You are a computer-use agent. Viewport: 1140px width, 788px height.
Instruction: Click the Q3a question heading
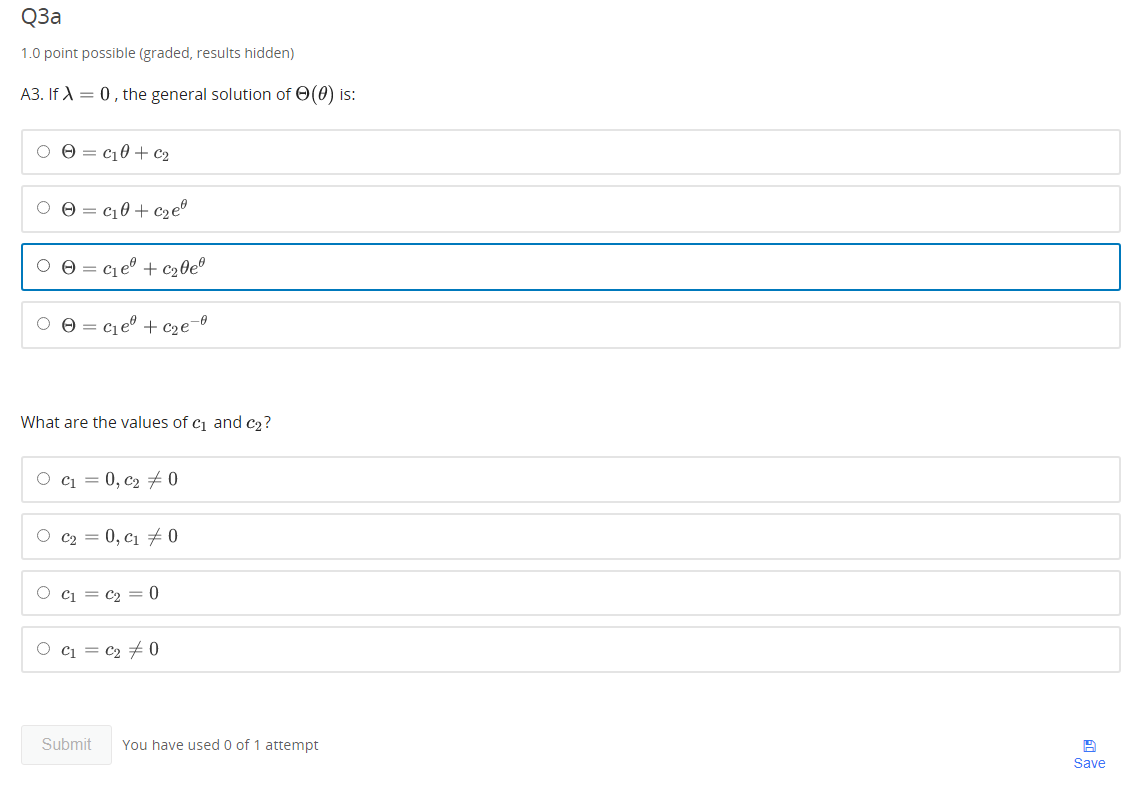coord(34,16)
